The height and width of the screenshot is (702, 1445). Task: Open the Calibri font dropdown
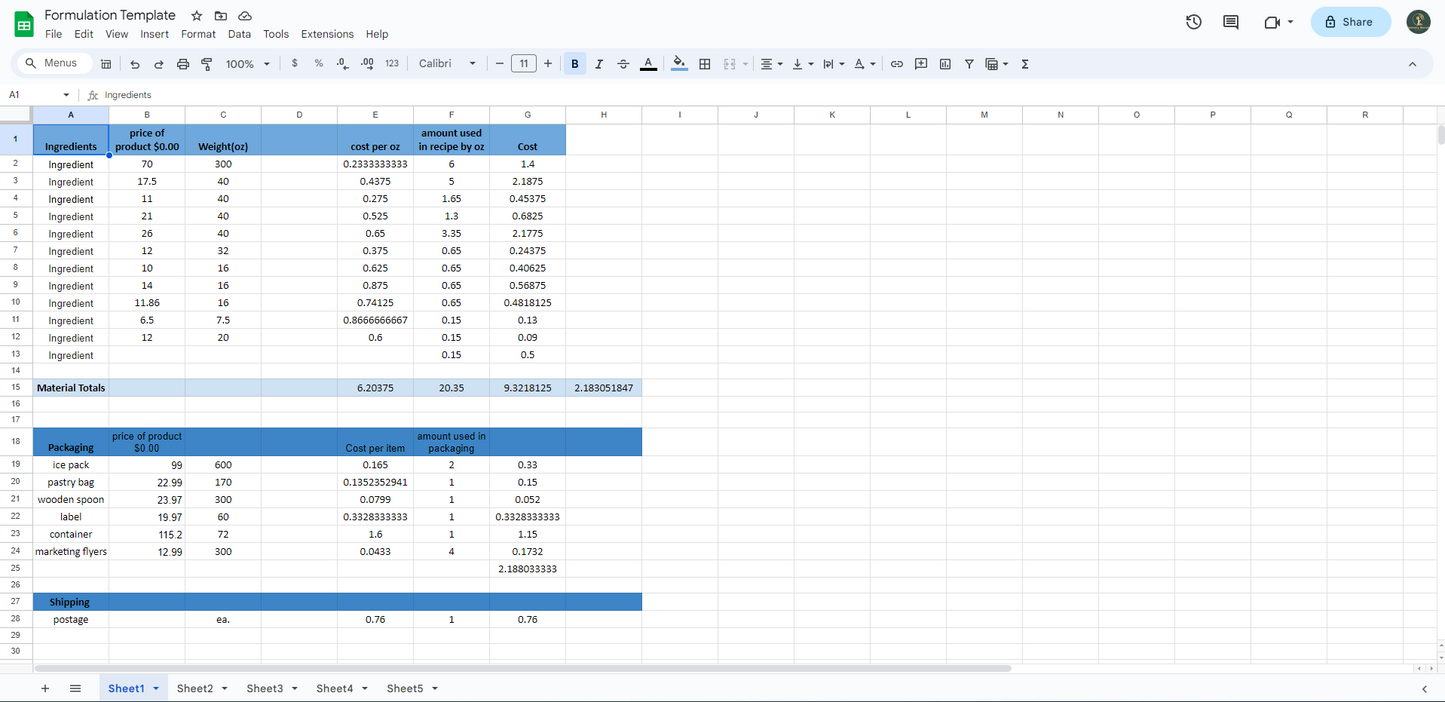pyautogui.click(x=447, y=64)
